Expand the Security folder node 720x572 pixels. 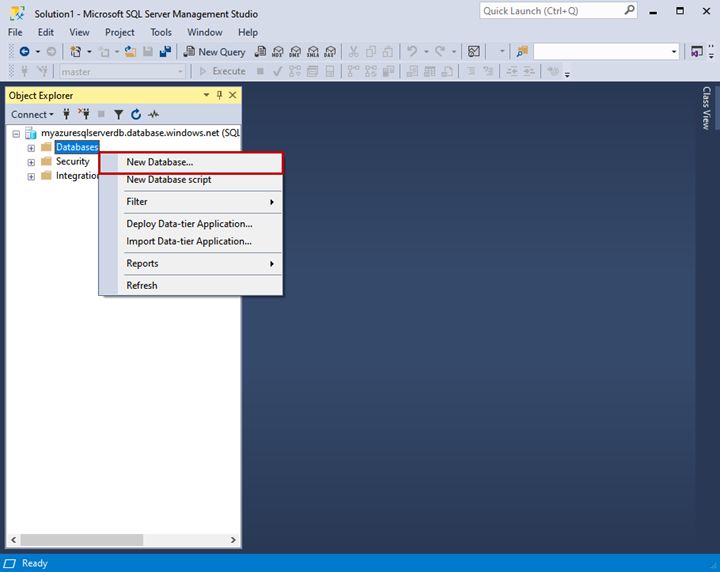[x=31, y=162]
